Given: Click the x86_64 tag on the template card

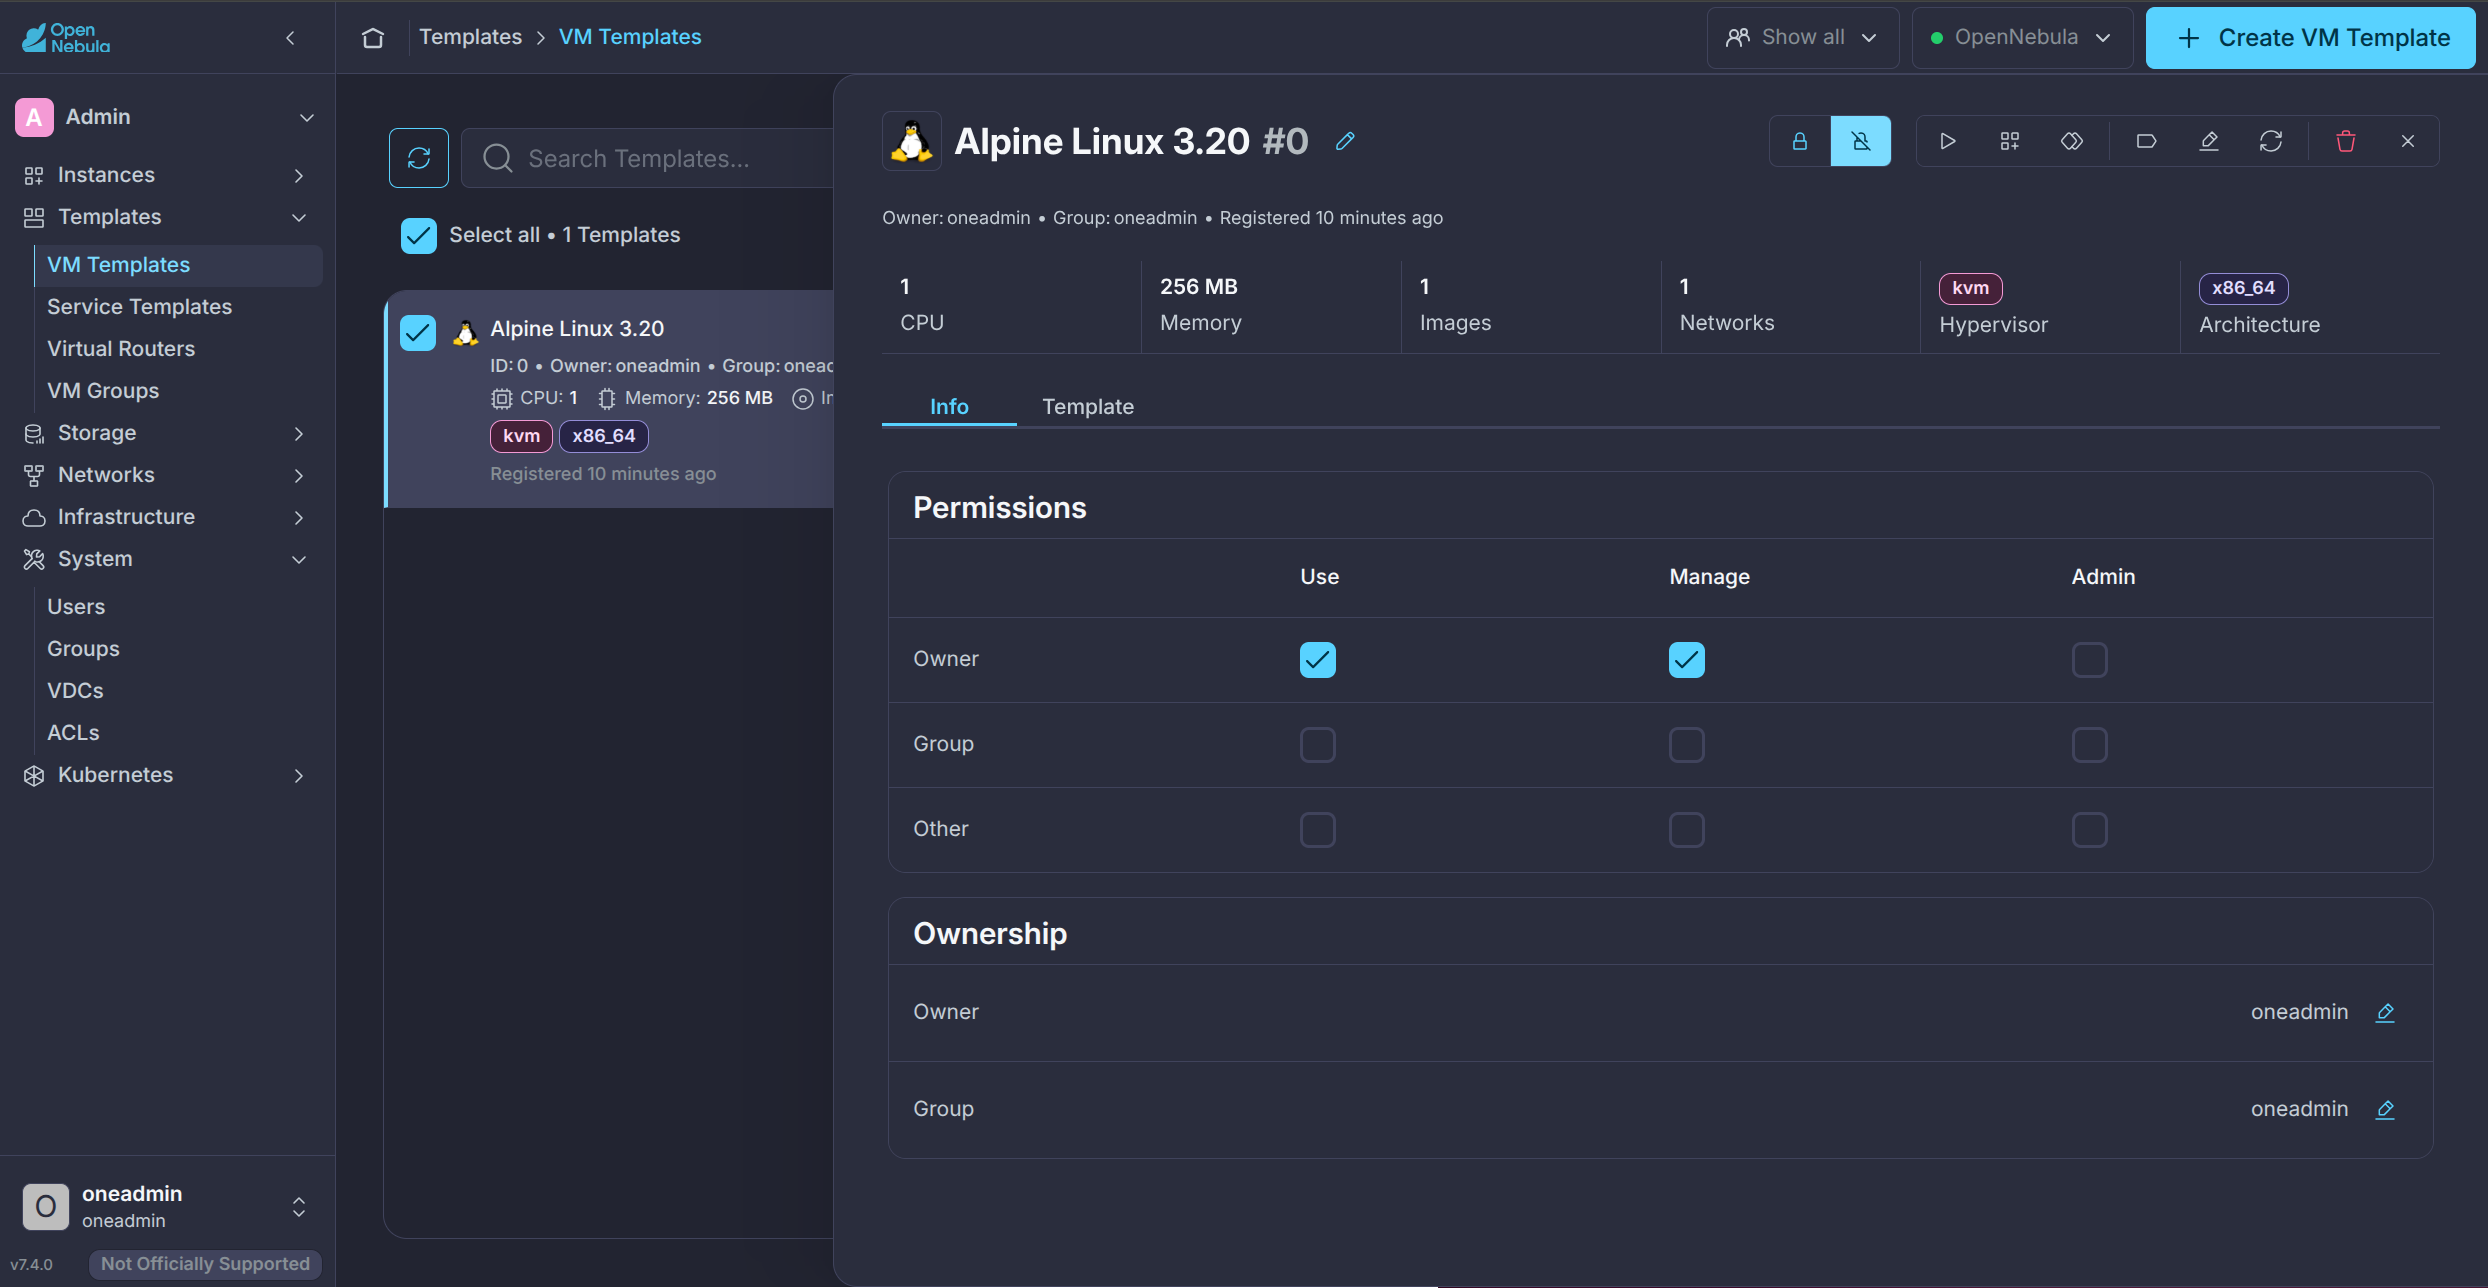Looking at the screenshot, I should pyautogui.click(x=604, y=436).
